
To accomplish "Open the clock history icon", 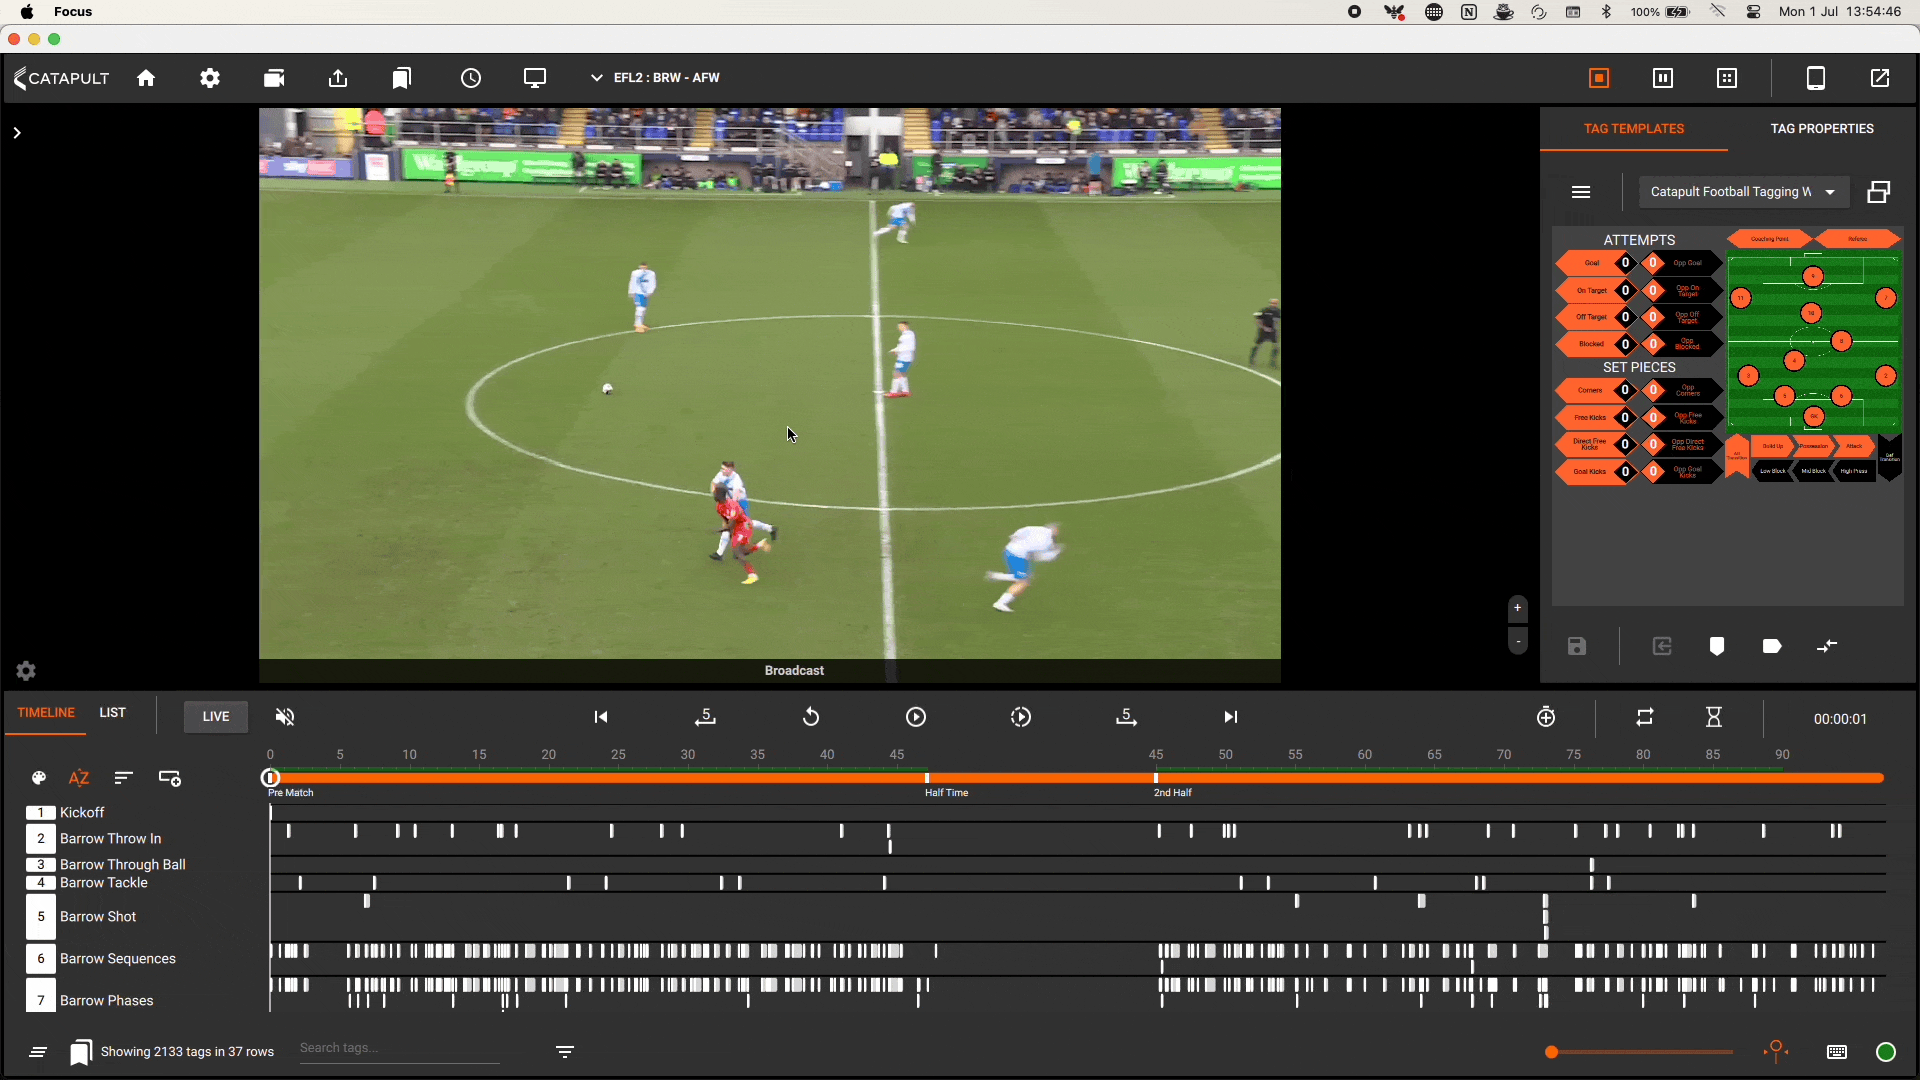I will click(471, 78).
